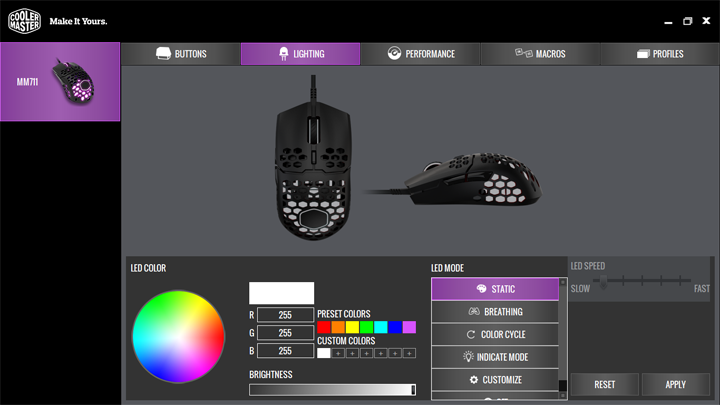Click the brightness slider bar

(332, 390)
